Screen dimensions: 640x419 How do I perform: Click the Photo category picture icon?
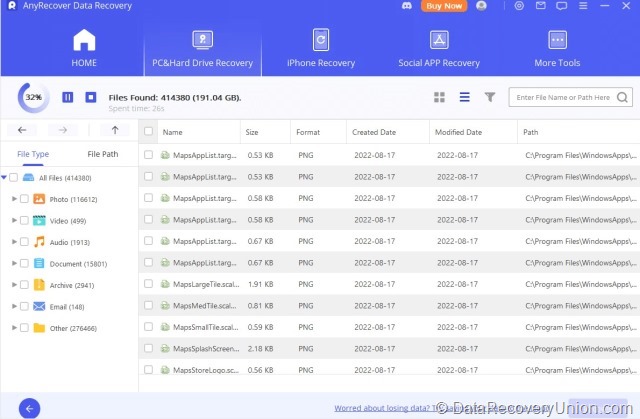click(39, 199)
